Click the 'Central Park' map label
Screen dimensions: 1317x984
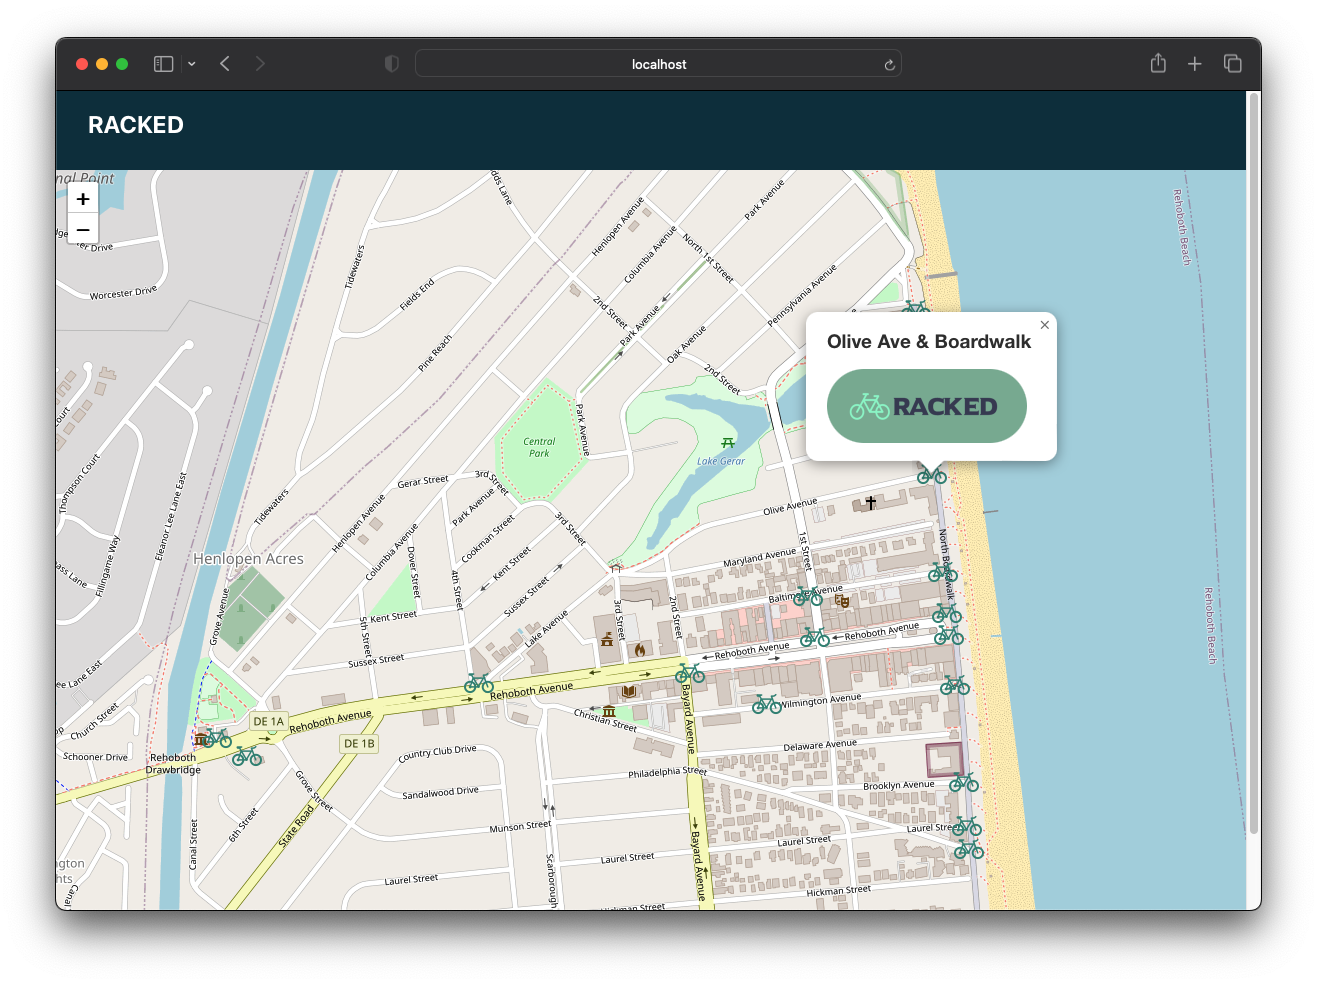click(x=539, y=447)
